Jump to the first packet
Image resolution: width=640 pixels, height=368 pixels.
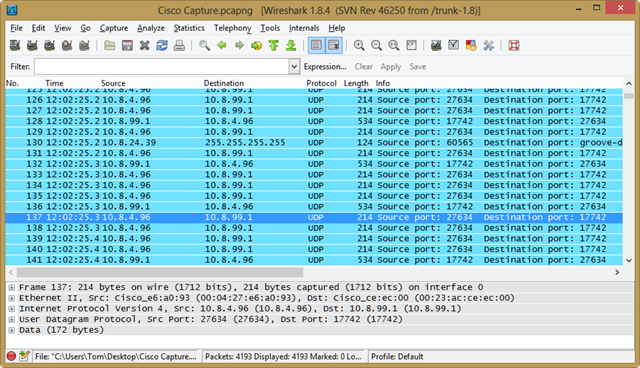[274, 45]
